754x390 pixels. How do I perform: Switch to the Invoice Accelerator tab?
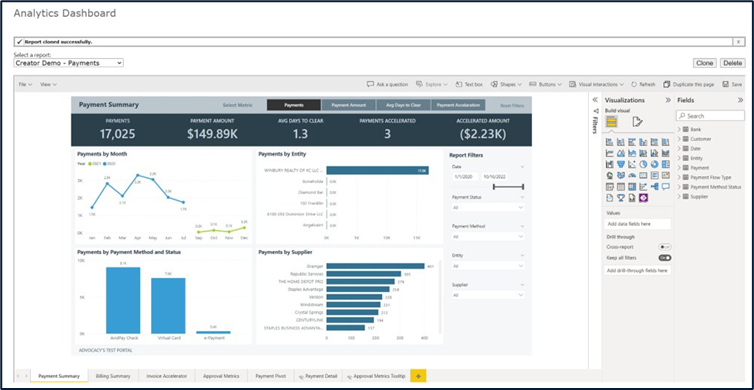166,376
